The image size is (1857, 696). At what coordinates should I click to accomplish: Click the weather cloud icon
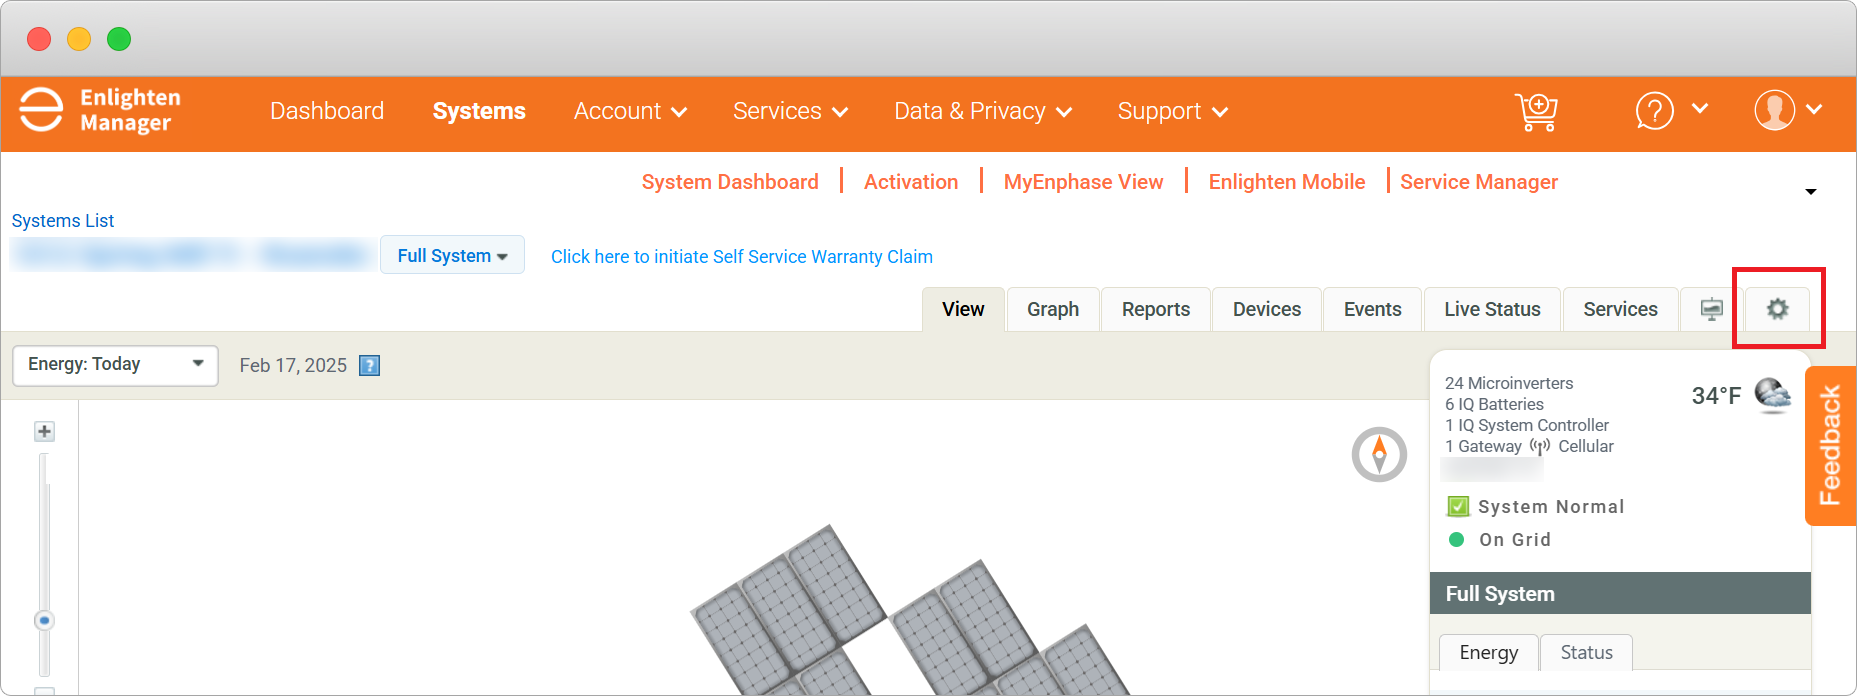coord(1772,395)
